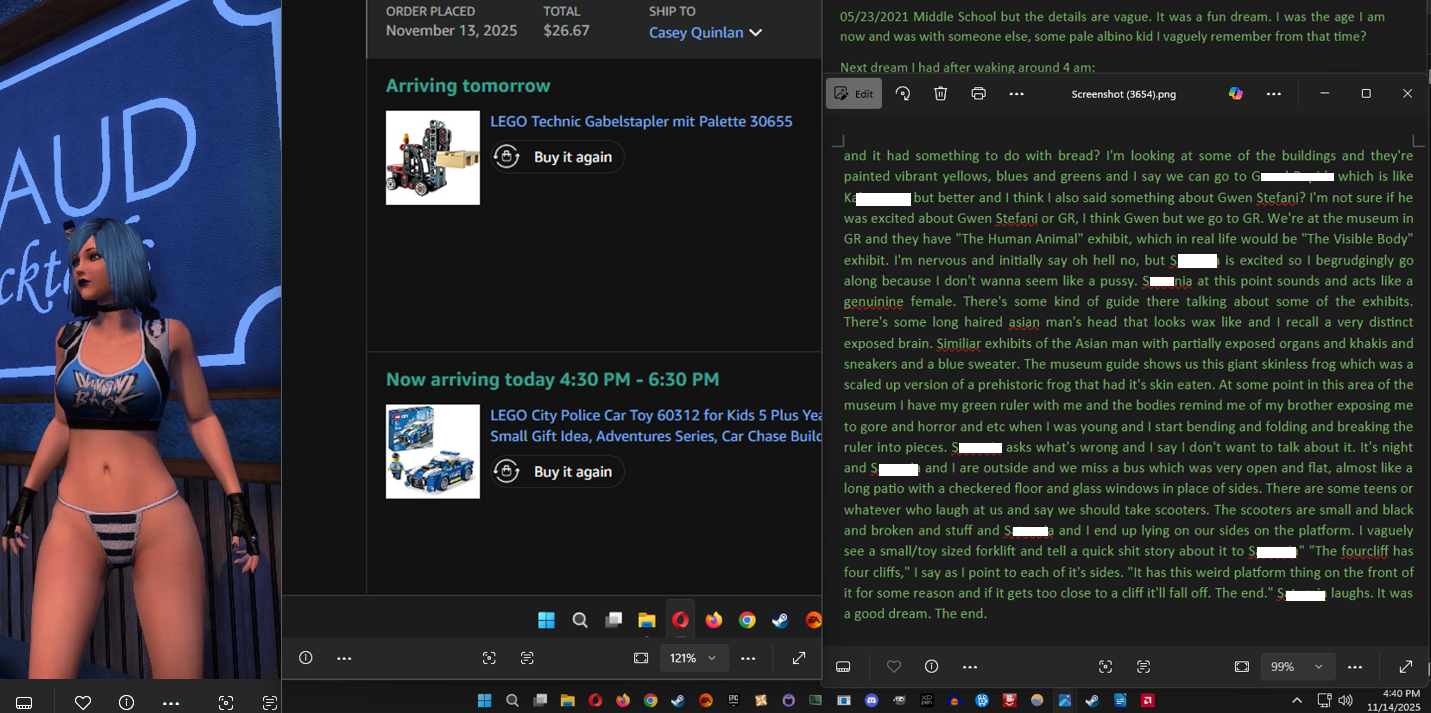Favorite Screenshot (3654).png with the heart icon
Screen dimensions: 1431x713
(x=894, y=667)
